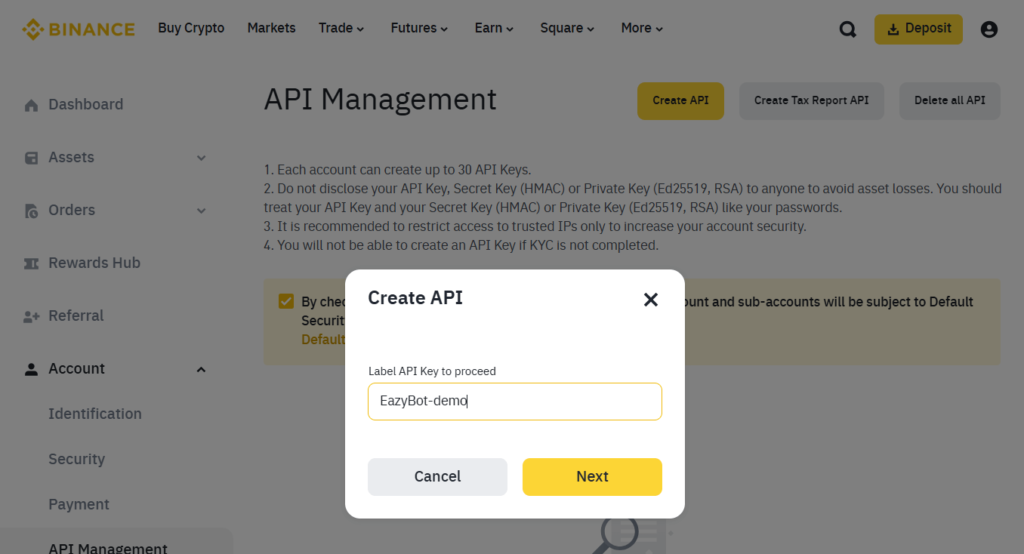Click the Deposit button

[x=918, y=29]
